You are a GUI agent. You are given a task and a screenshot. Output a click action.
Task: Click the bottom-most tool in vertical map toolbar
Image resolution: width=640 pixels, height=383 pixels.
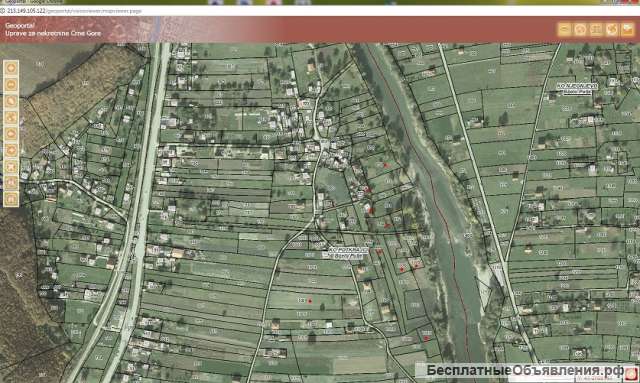tap(11, 199)
